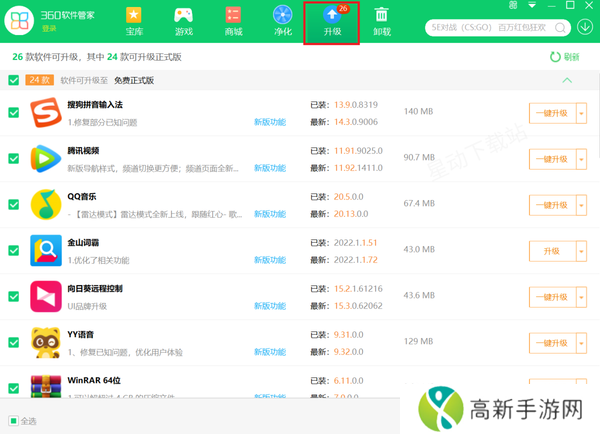Click the 最新 14.3.0.9006 version text
This screenshot has width=600, height=434.
click(x=344, y=122)
